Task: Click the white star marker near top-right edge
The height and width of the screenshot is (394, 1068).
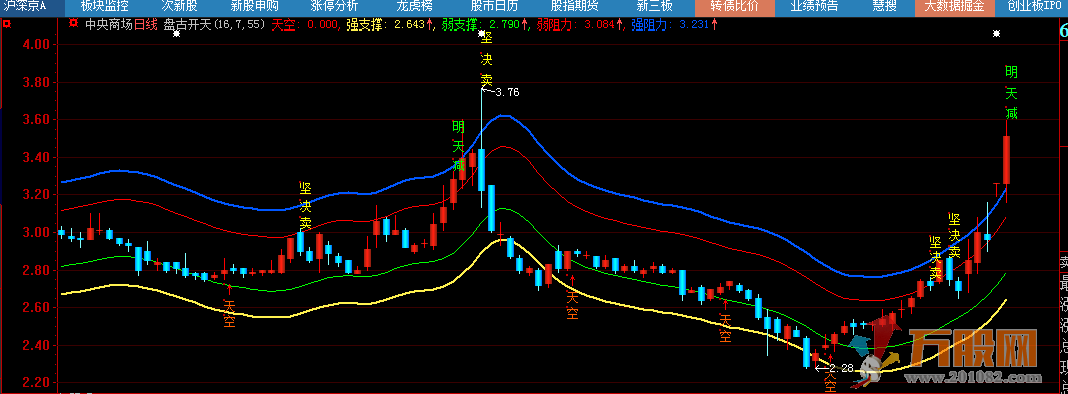Action: [996, 33]
